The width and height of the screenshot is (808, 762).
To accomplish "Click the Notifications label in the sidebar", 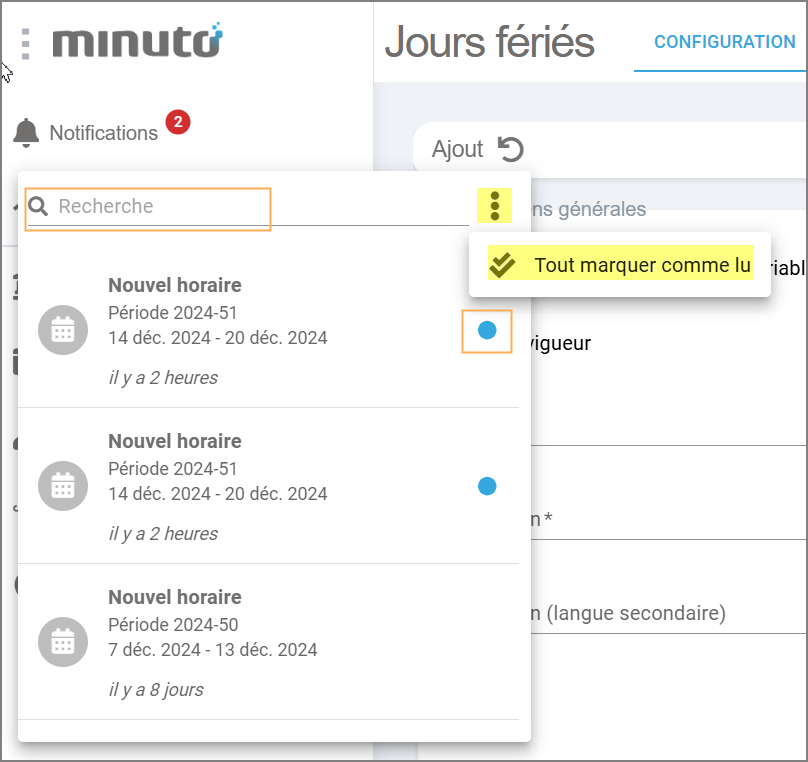I will click(x=104, y=133).
